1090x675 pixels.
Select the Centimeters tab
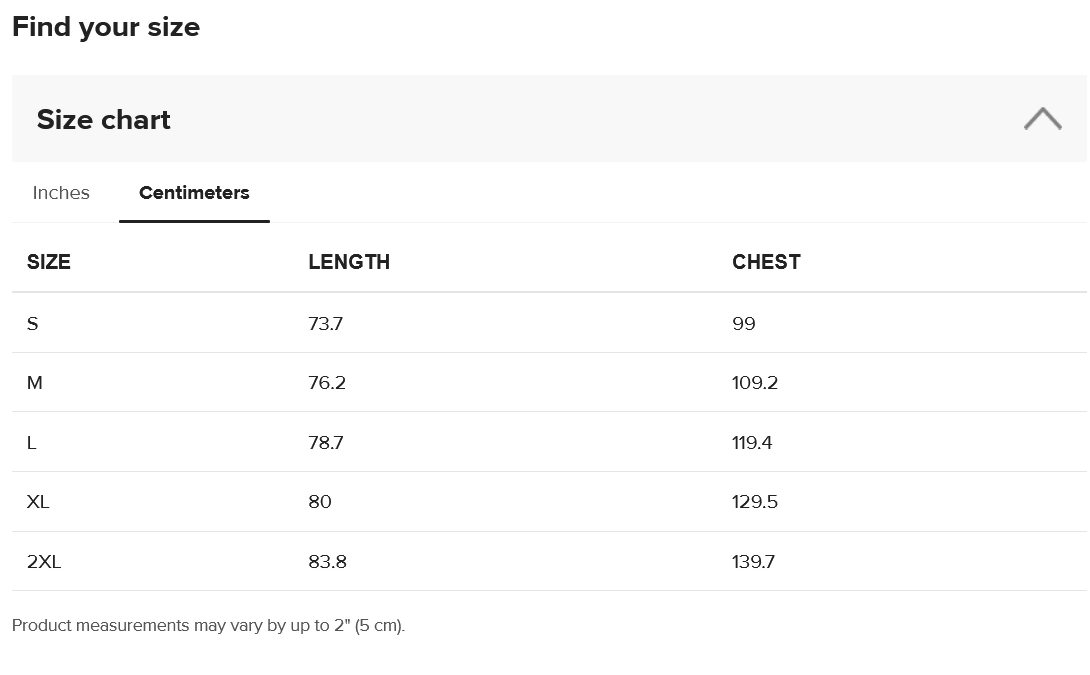(194, 193)
